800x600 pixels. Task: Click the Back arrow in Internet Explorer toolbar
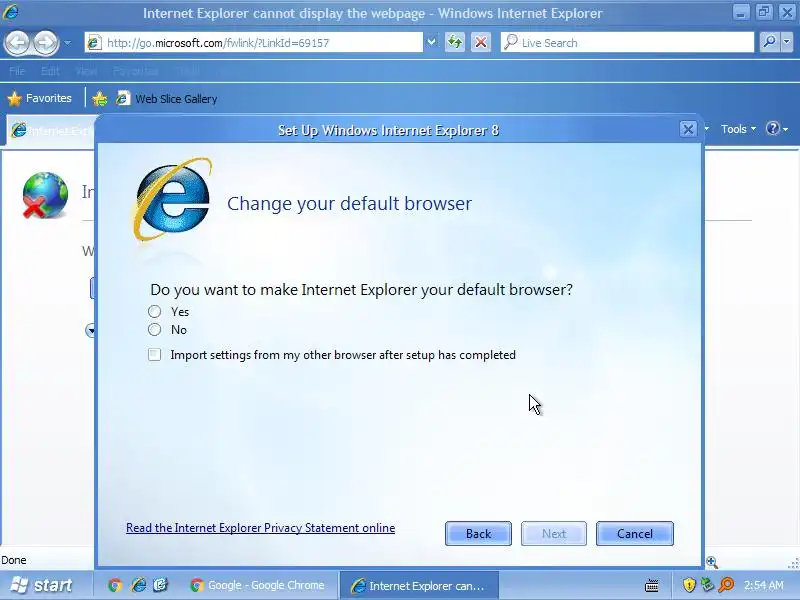[18, 42]
